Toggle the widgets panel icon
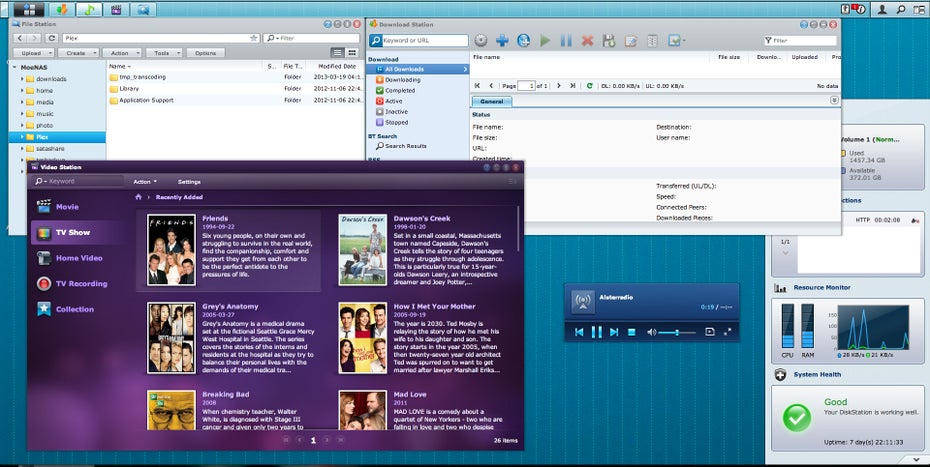Screen dimensions: 930x467 (918, 9)
